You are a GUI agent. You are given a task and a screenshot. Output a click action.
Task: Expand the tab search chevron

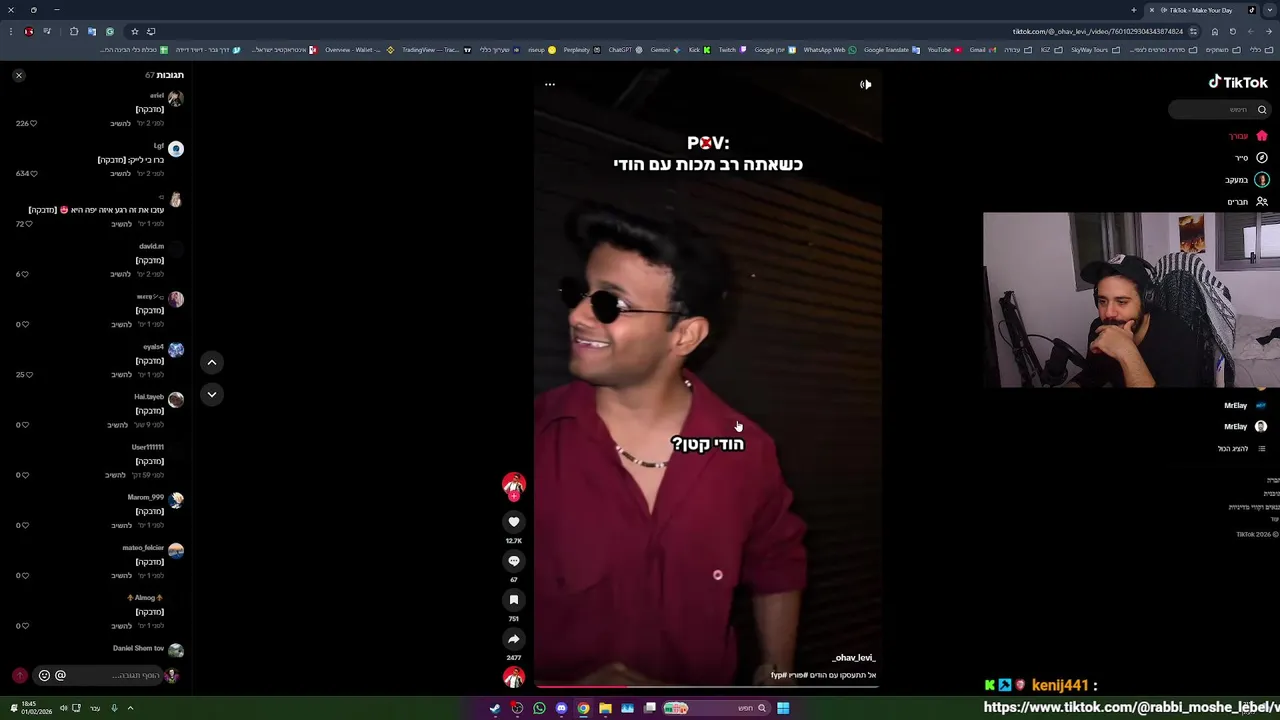1270,10
